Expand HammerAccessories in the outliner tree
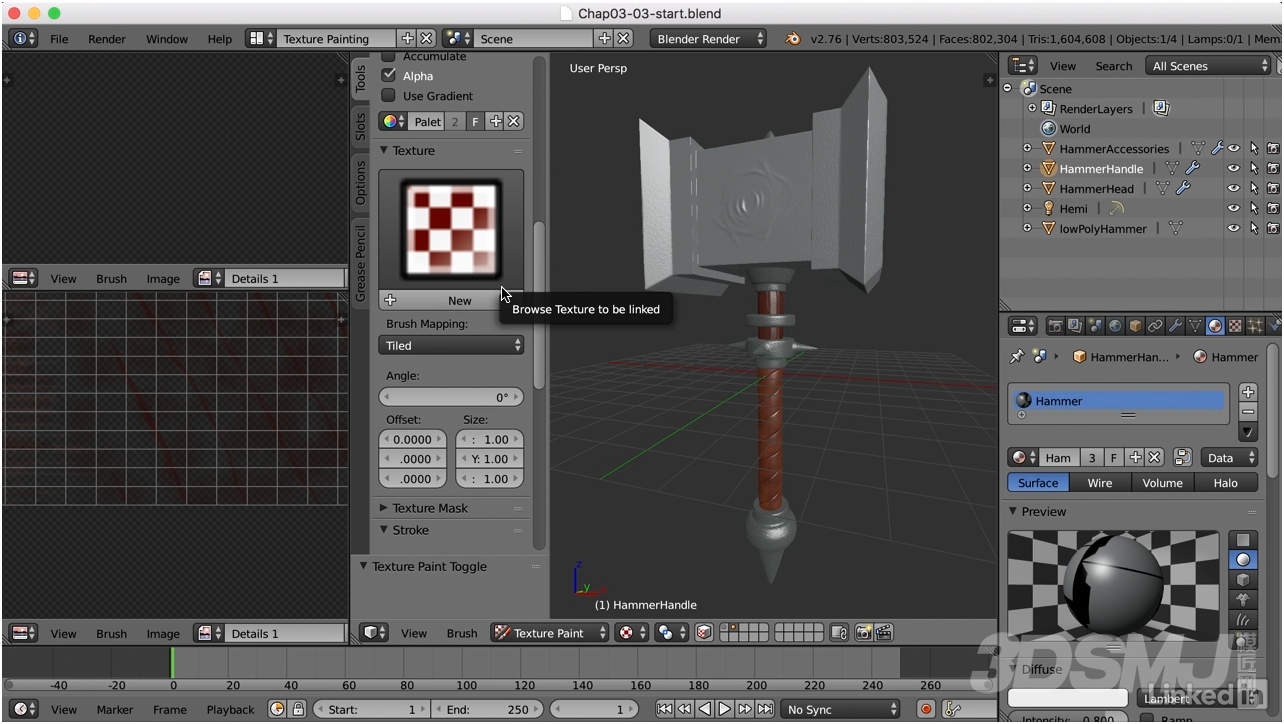1284x724 pixels. [x=1027, y=149]
